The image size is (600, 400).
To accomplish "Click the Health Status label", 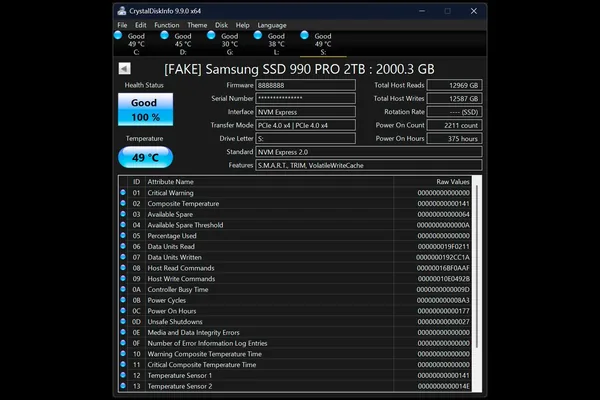I will pos(144,85).
